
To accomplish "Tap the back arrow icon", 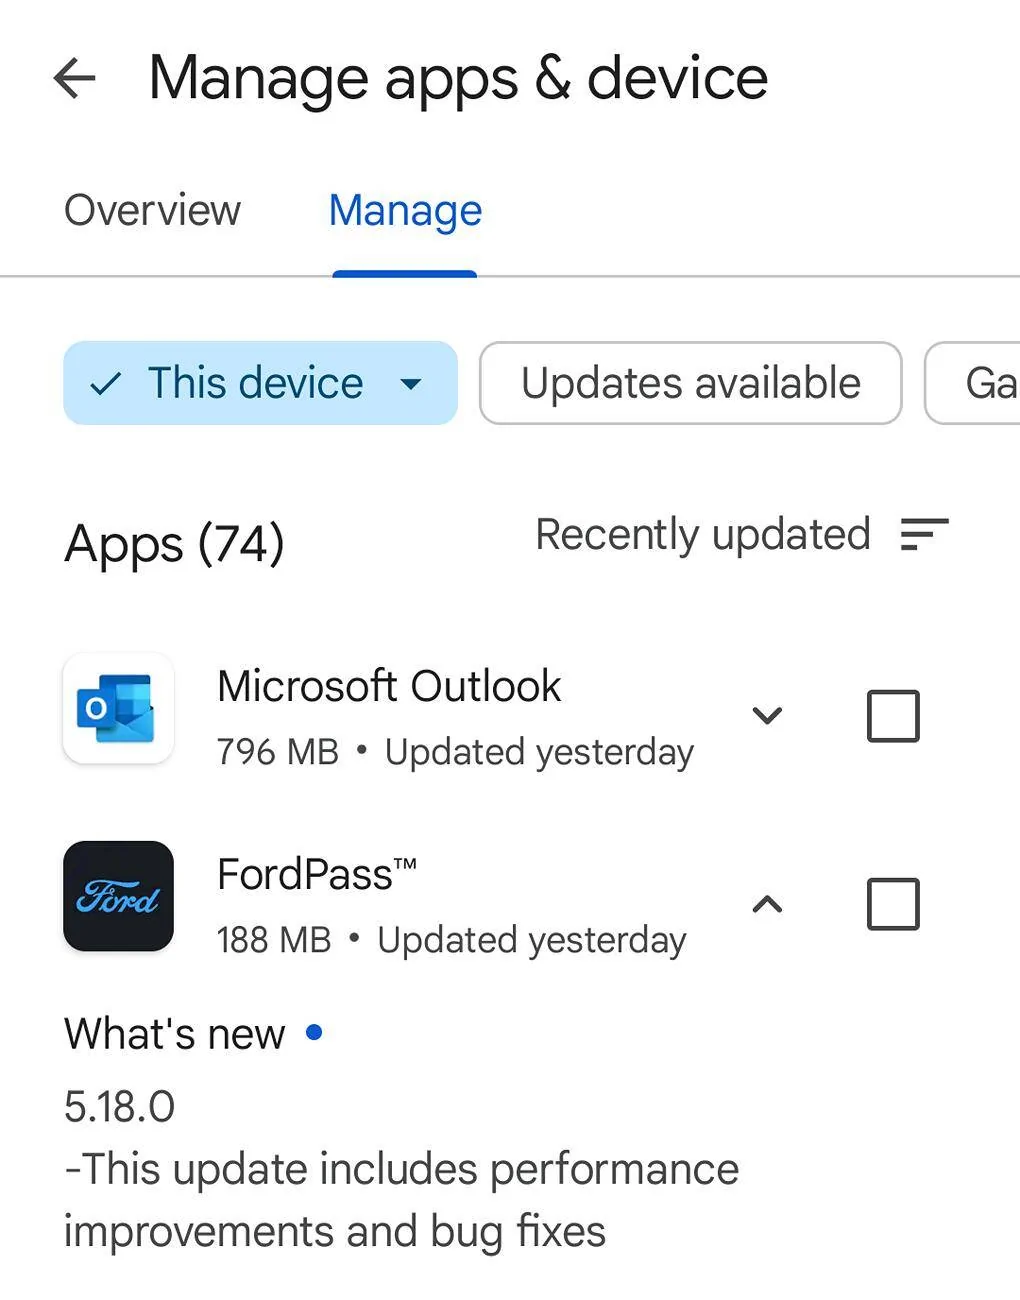I will coord(75,78).
